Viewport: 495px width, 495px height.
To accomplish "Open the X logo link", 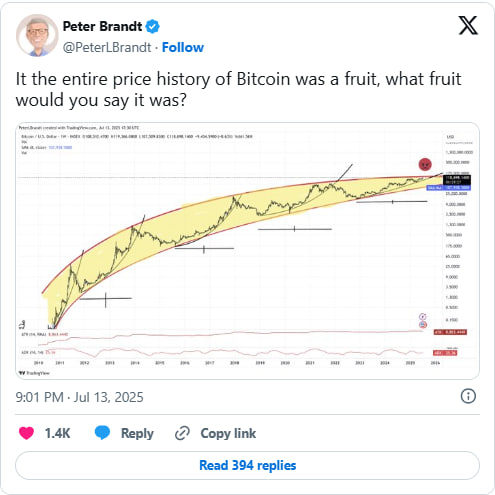I will click(x=468, y=25).
